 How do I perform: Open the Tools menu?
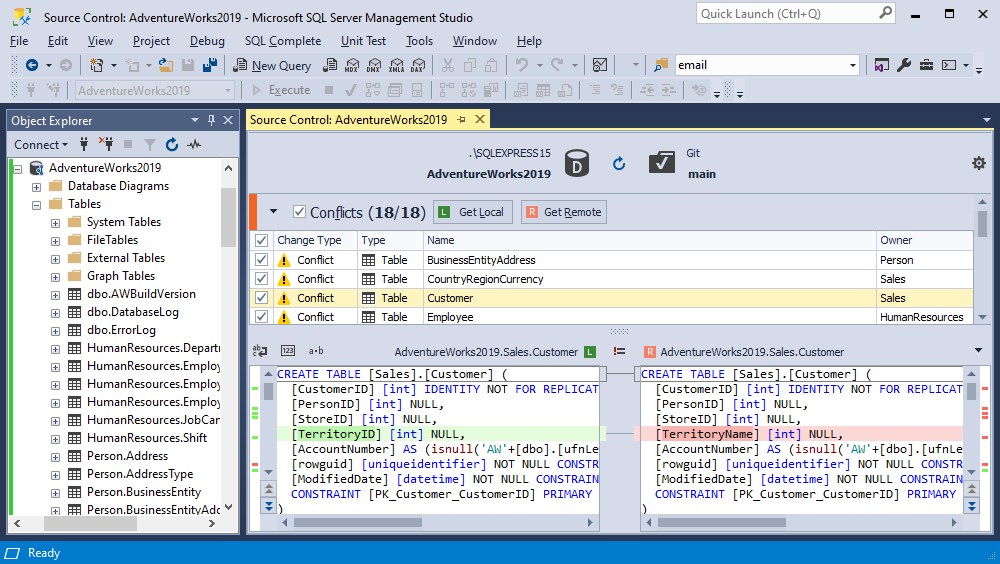[420, 41]
